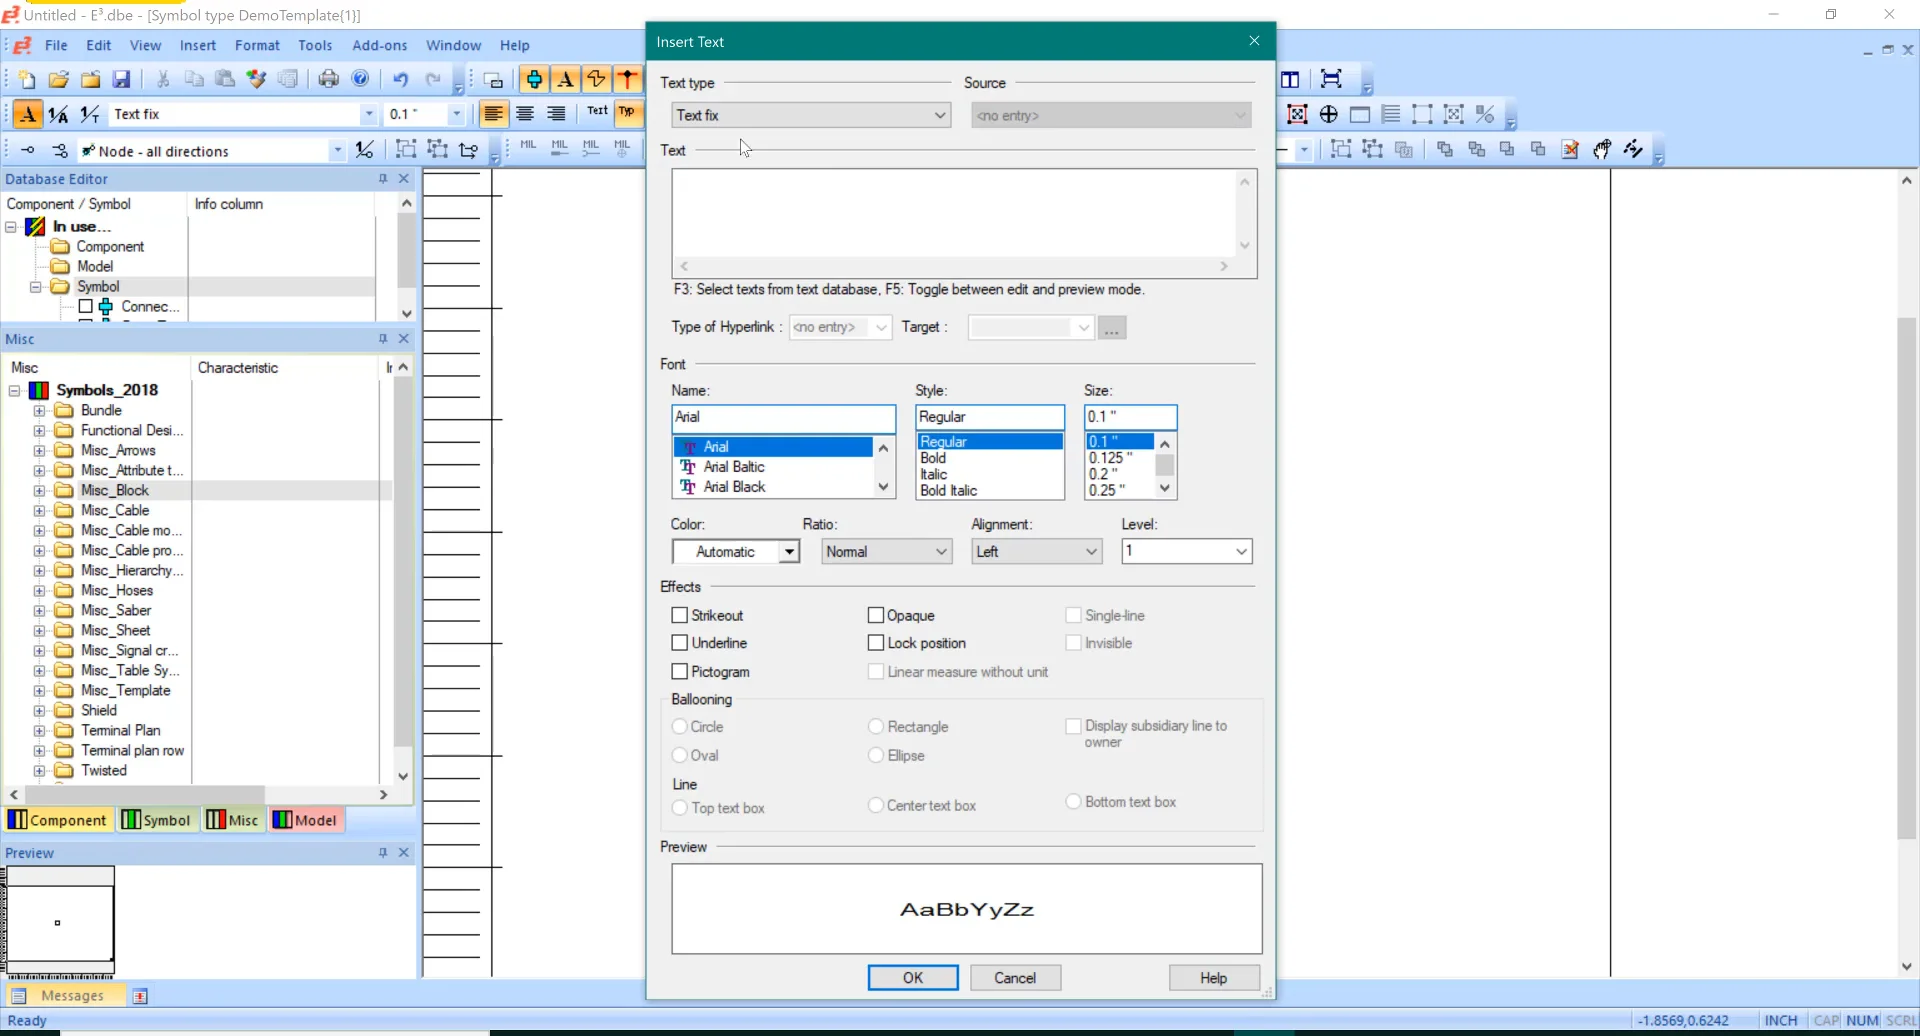Click the Save diskette icon in toolbar
The width and height of the screenshot is (1920, 1036).
122,80
